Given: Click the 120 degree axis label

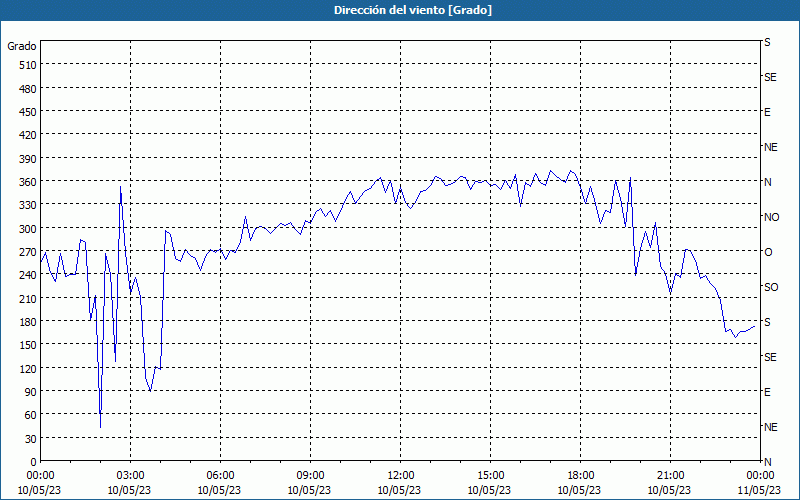Looking at the screenshot, I should [28, 369].
